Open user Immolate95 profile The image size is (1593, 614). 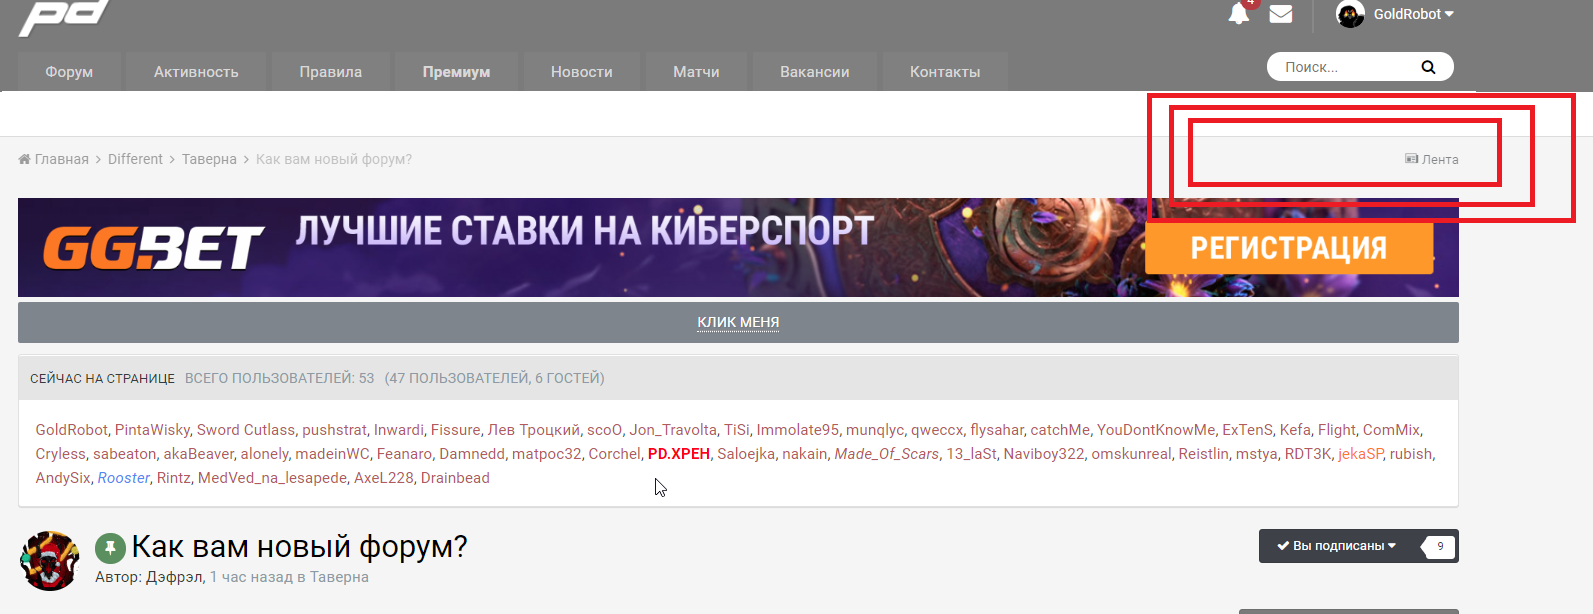798,430
